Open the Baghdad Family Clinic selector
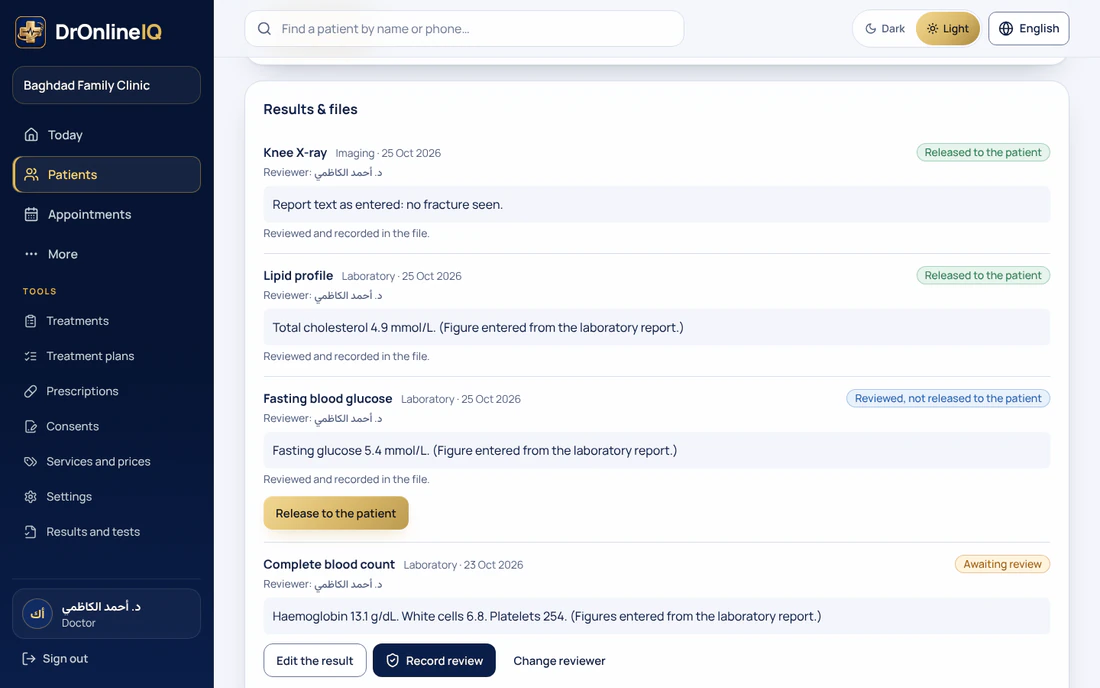This screenshot has width=1100, height=688. coord(107,86)
